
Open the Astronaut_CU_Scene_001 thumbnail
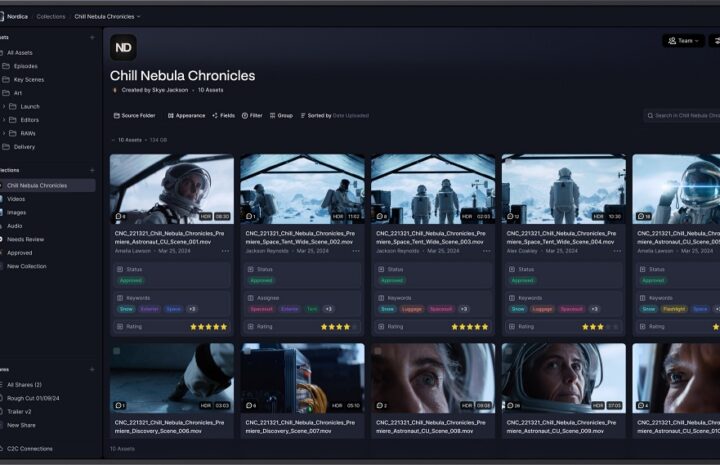coord(172,189)
